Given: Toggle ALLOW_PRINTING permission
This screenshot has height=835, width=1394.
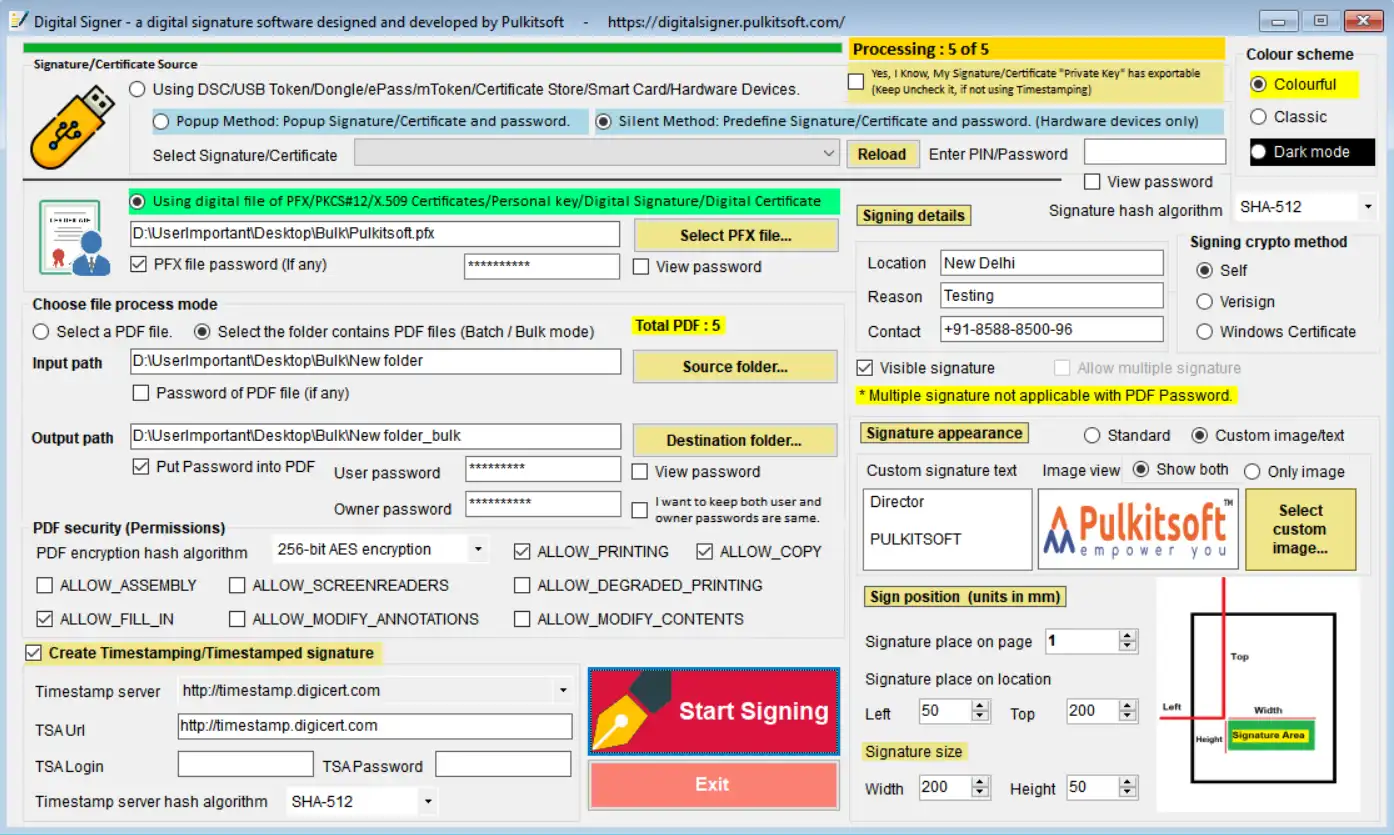Looking at the screenshot, I should click(x=522, y=551).
